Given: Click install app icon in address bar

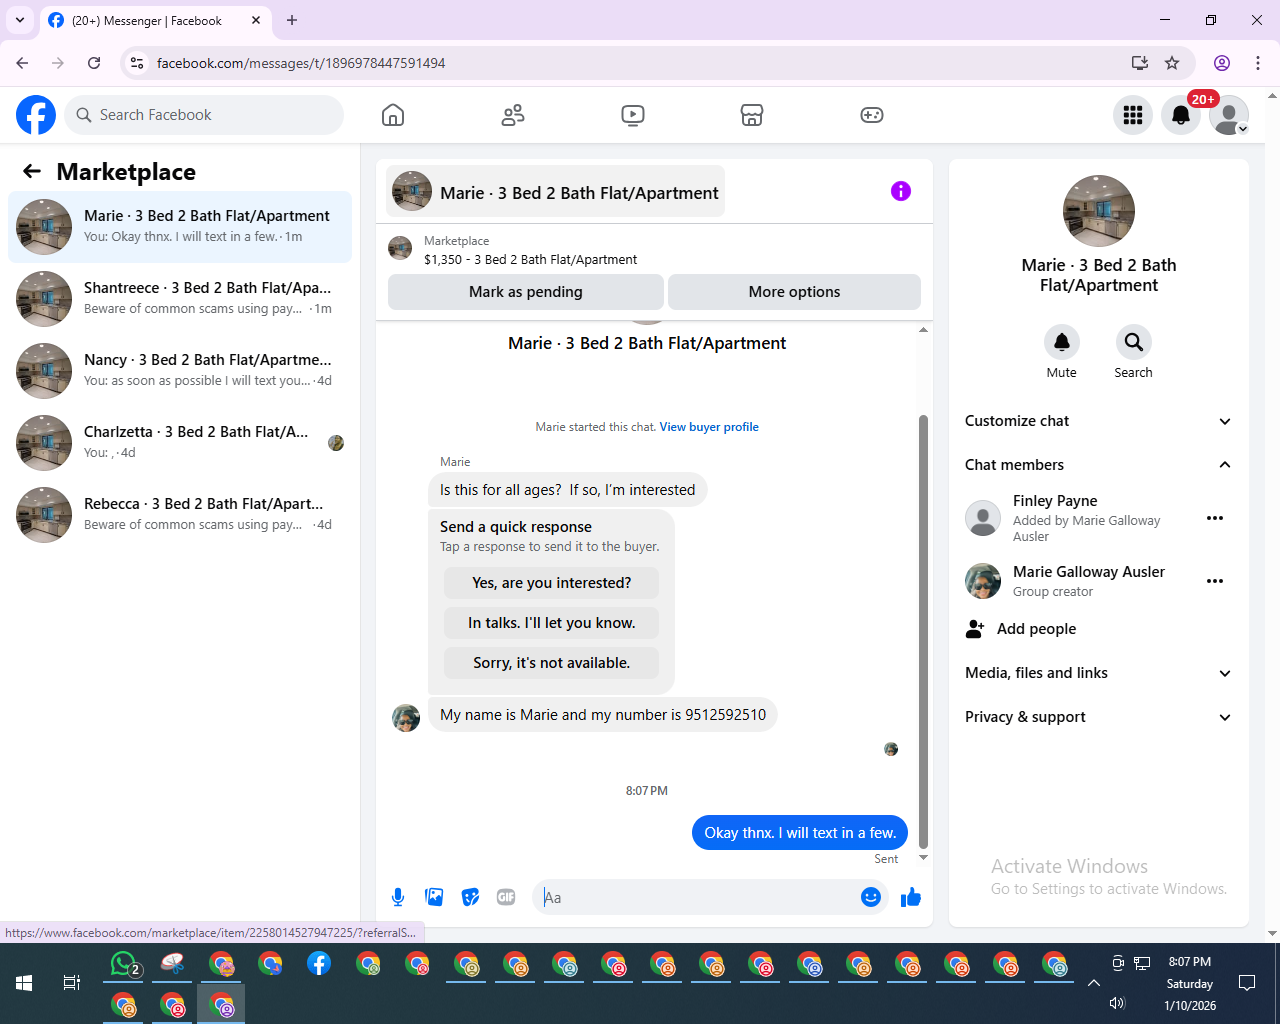Looking at the screenshot, I should [1139, 63].
